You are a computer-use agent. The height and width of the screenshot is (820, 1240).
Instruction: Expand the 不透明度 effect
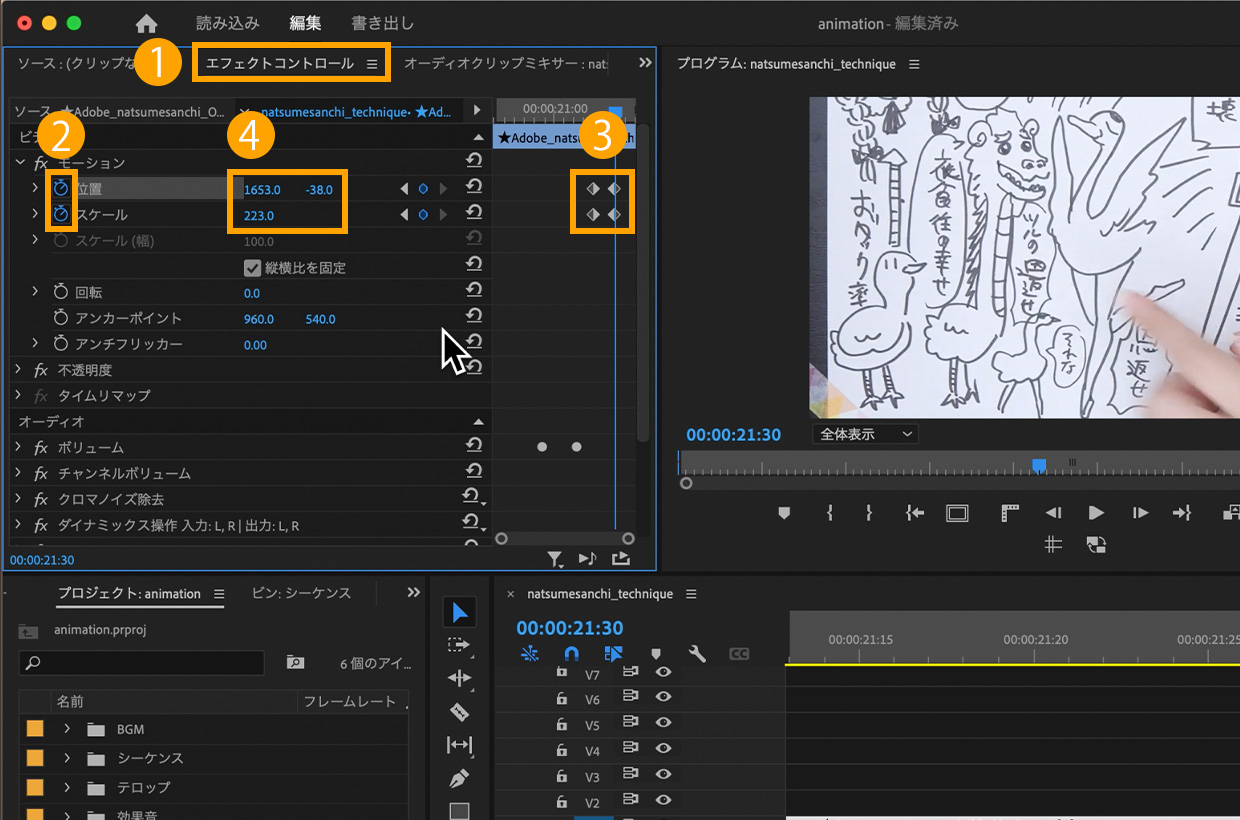19,369
